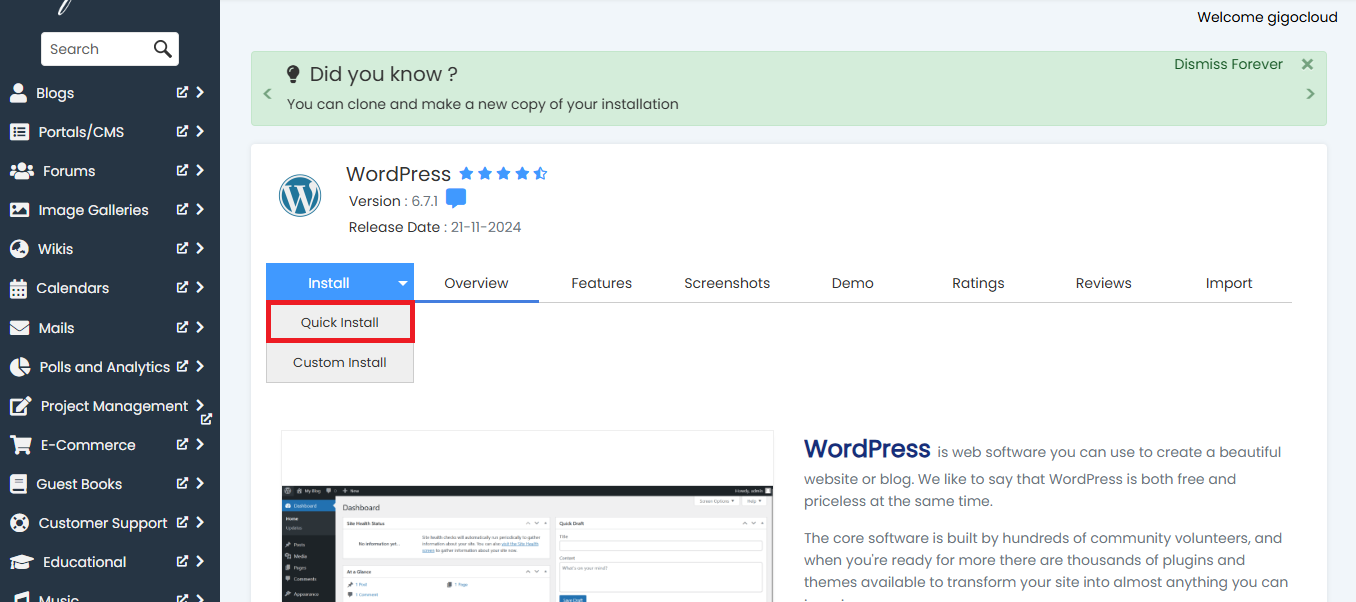Click the Customer Support lifebuoy icon

pos(19,523)
